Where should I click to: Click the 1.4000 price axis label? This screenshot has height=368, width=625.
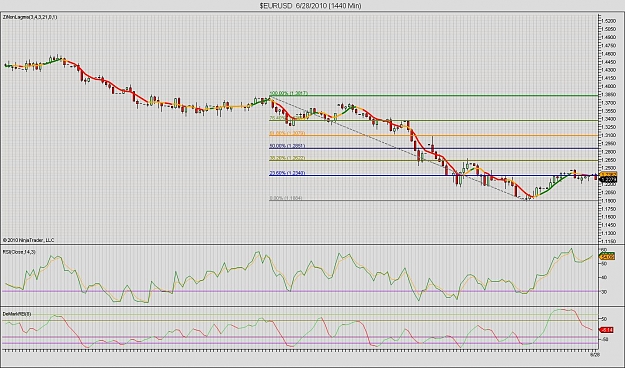pos(609,86)
